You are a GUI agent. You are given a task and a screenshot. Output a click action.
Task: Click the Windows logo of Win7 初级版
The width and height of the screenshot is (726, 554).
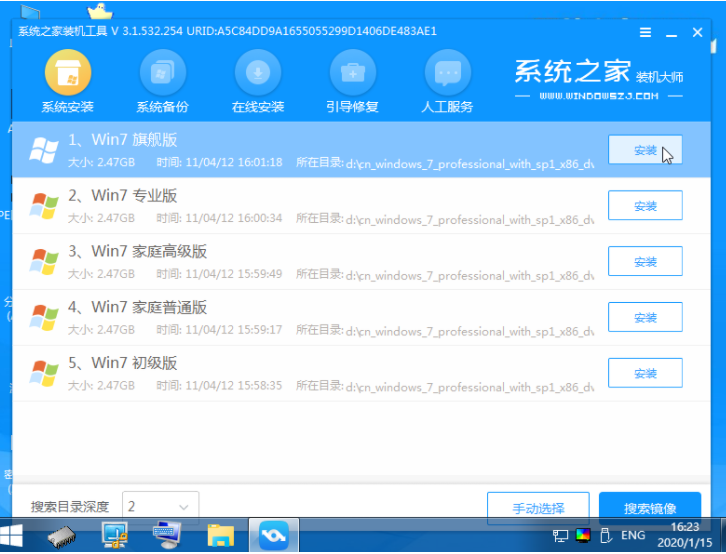44,373
